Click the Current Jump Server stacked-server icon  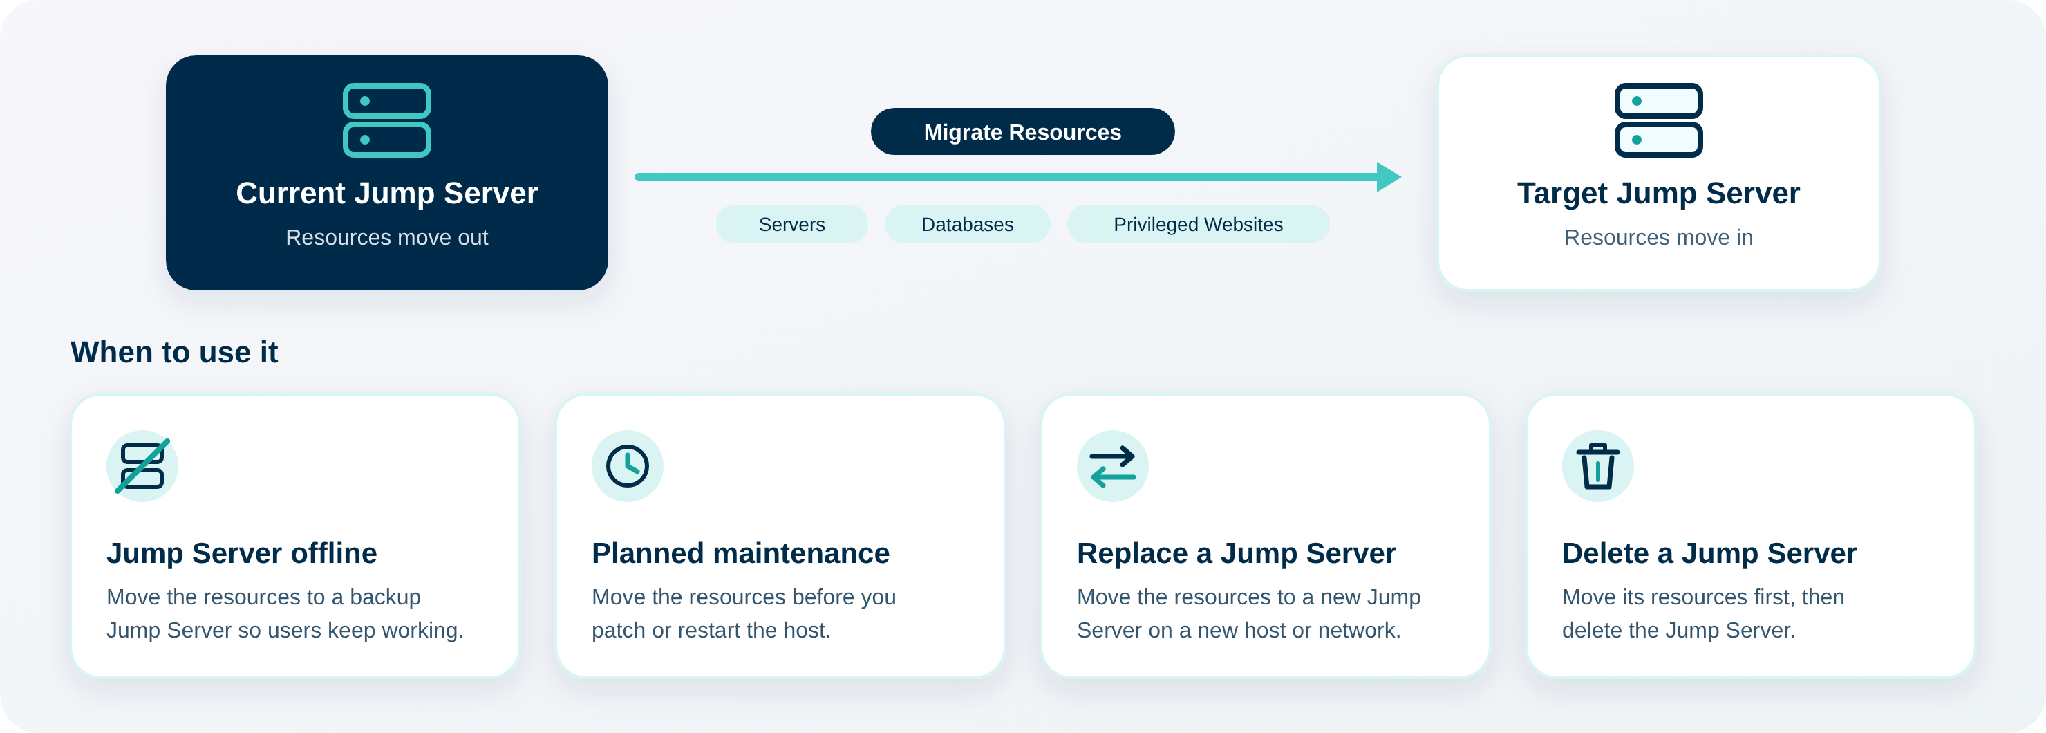point(387,120)
